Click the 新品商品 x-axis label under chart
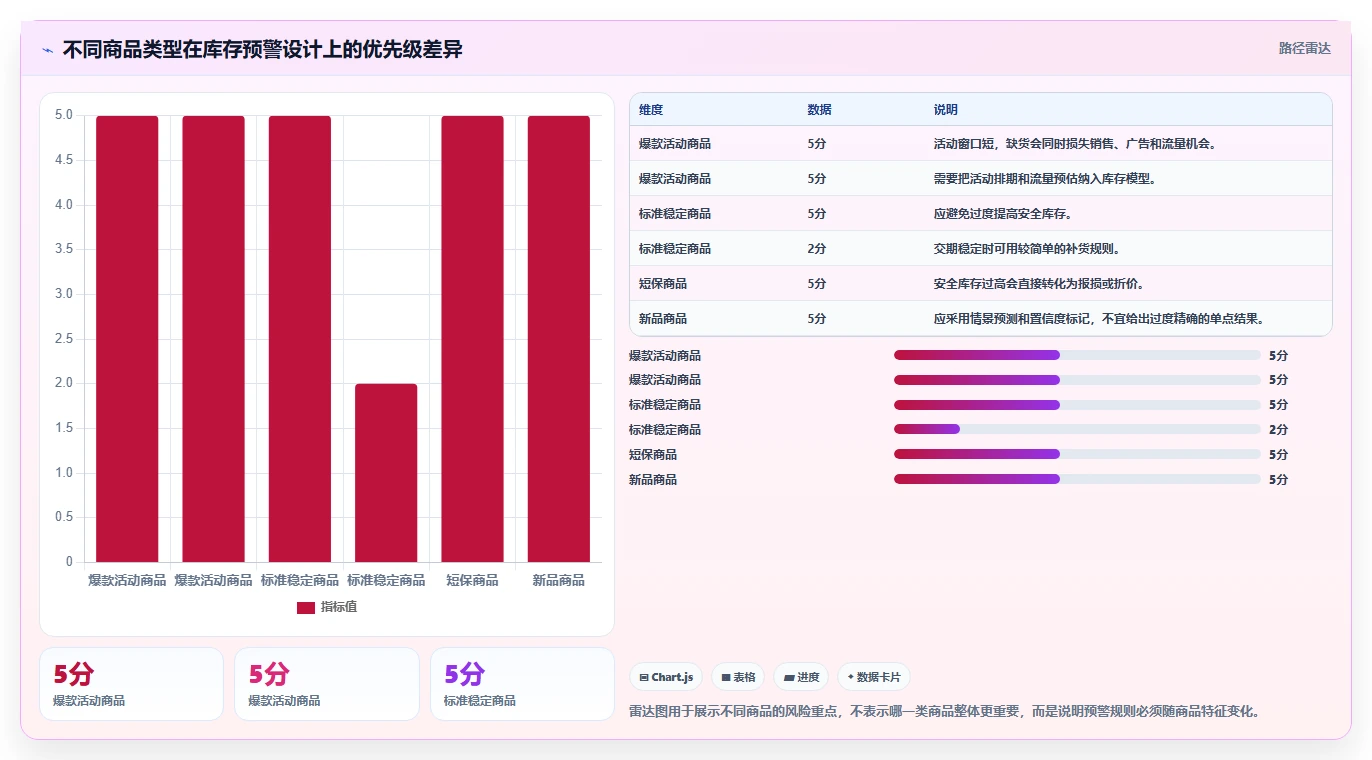The width and height of the screenshot is (1372, 760). coord(559,580)
